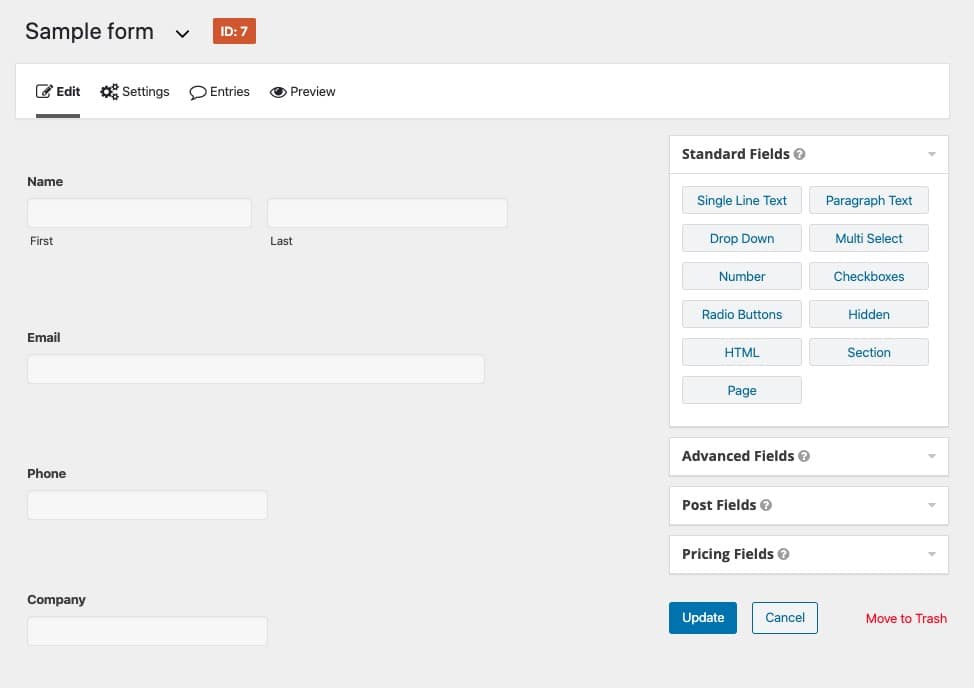Add a Checkboxes field
The image size is (974, 688).
coord(868,276)
